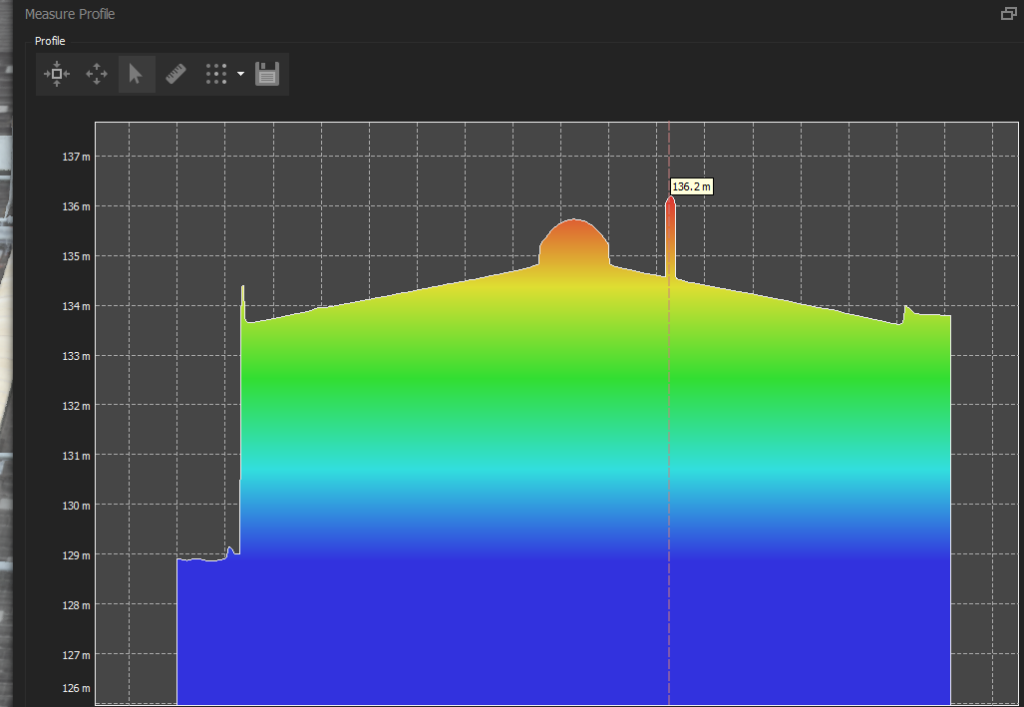Click the 134 m axis label
This screenshot has width=1024, height=707.
pos(75,306)
